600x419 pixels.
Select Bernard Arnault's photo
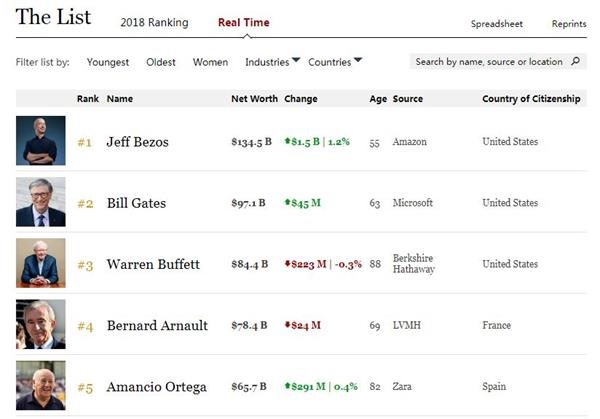tap(41, 324)
